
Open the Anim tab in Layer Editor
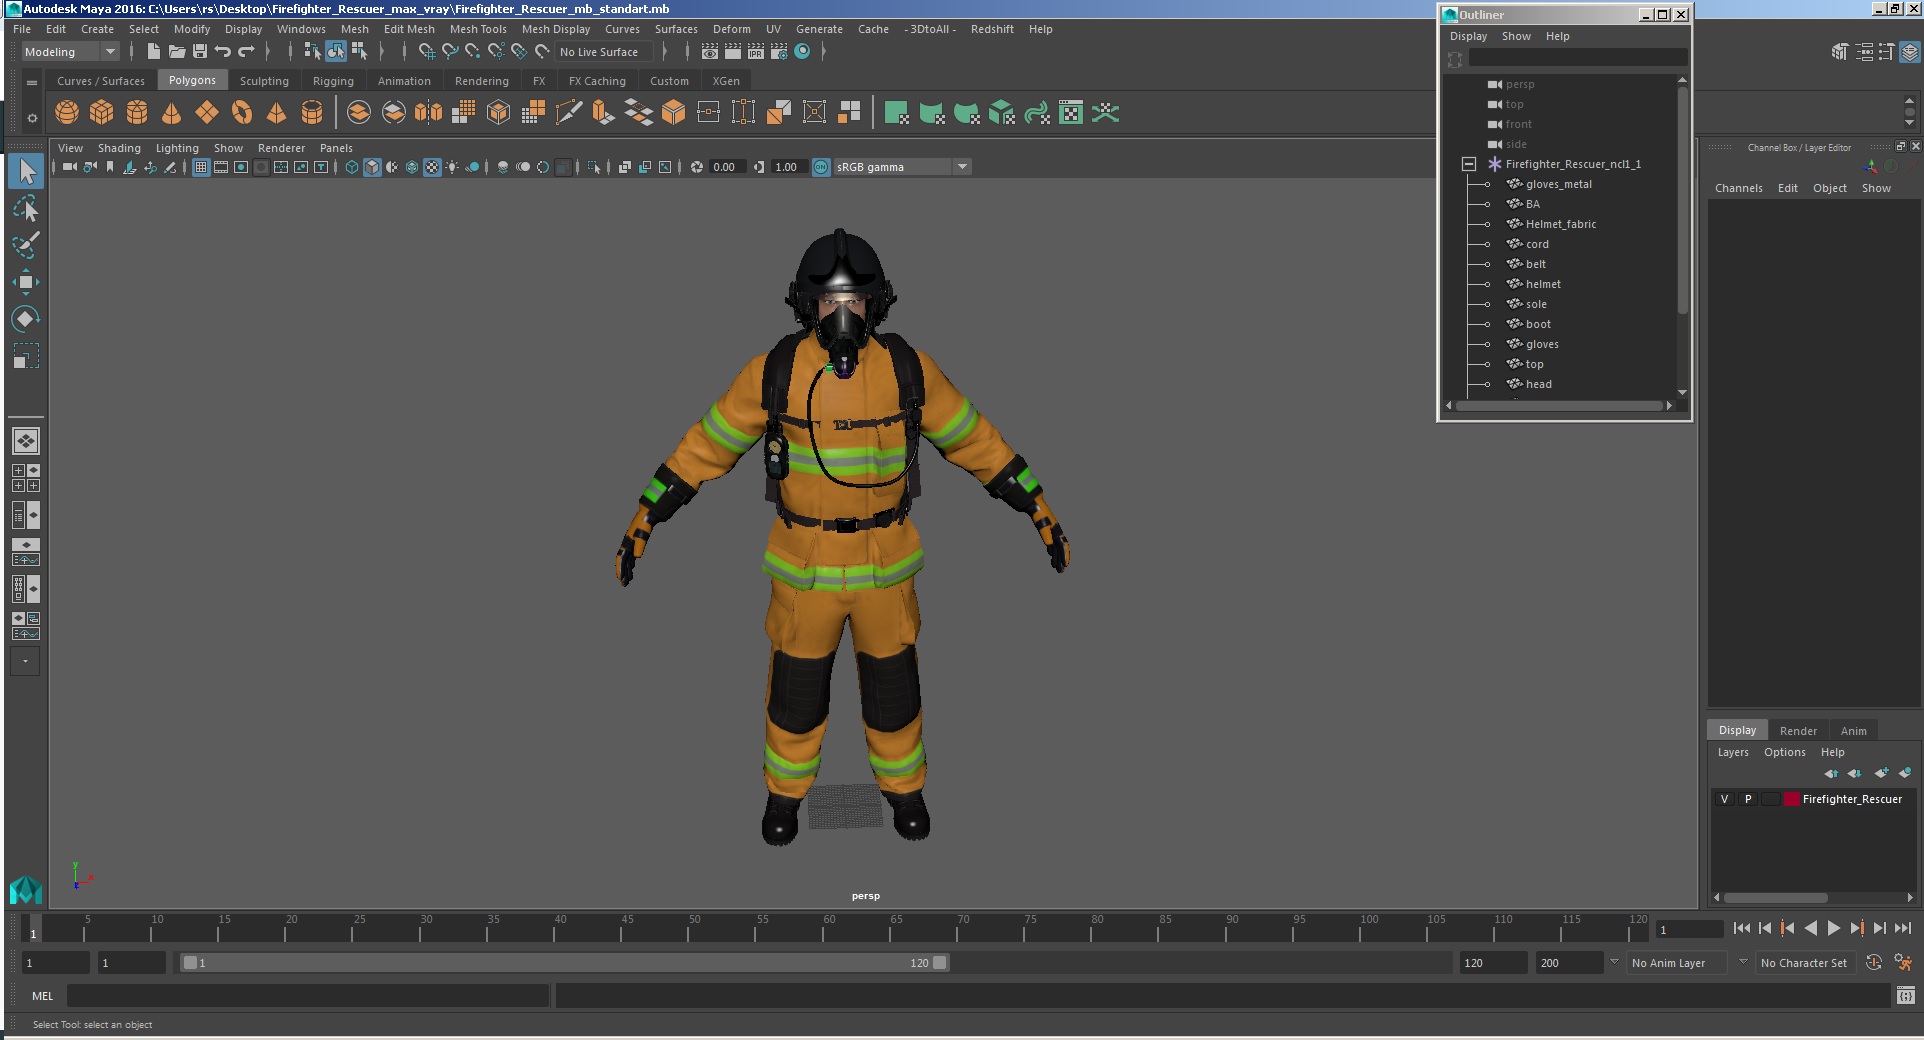(x=1853, y=731)
